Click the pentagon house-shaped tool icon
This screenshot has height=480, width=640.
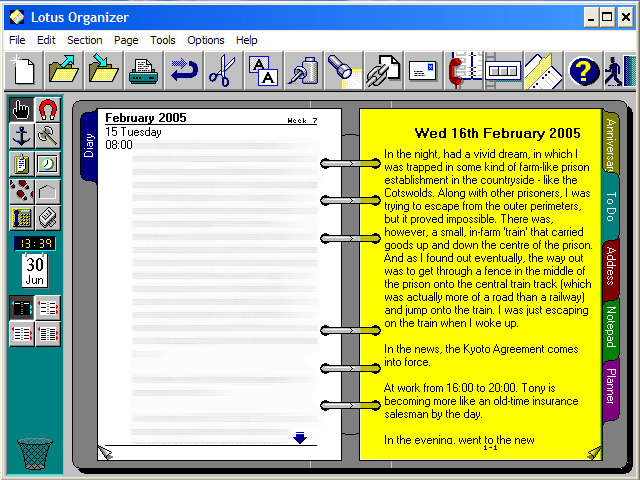point(48,191)
